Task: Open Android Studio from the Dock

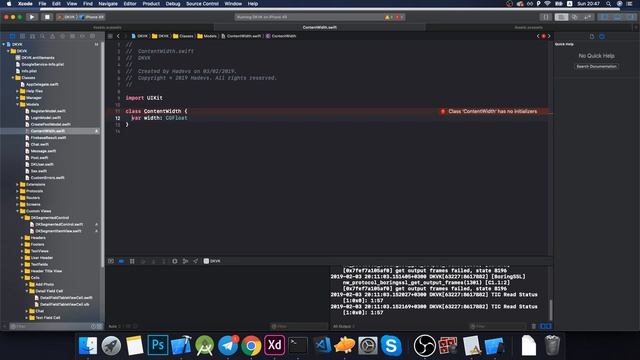Action: 204,345
